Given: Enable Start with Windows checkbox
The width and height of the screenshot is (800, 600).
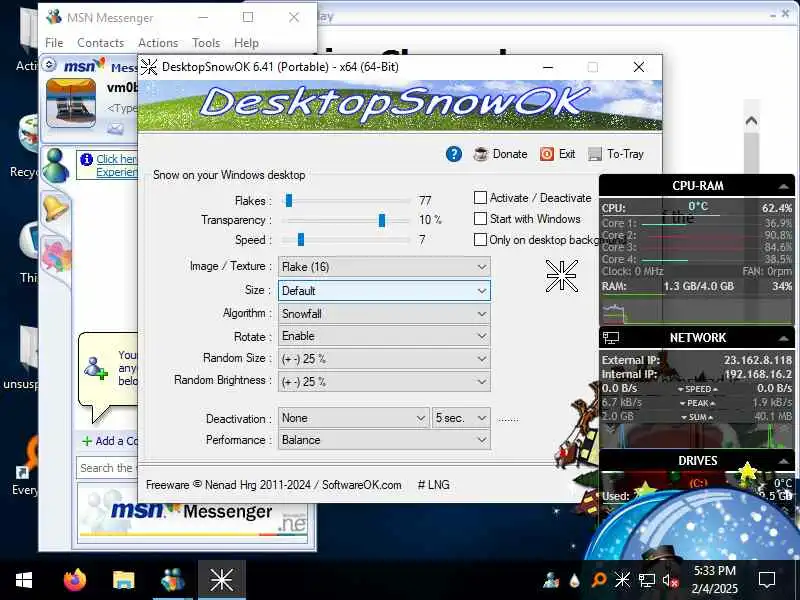Looking at the screenshot, I should pos(480,219).
